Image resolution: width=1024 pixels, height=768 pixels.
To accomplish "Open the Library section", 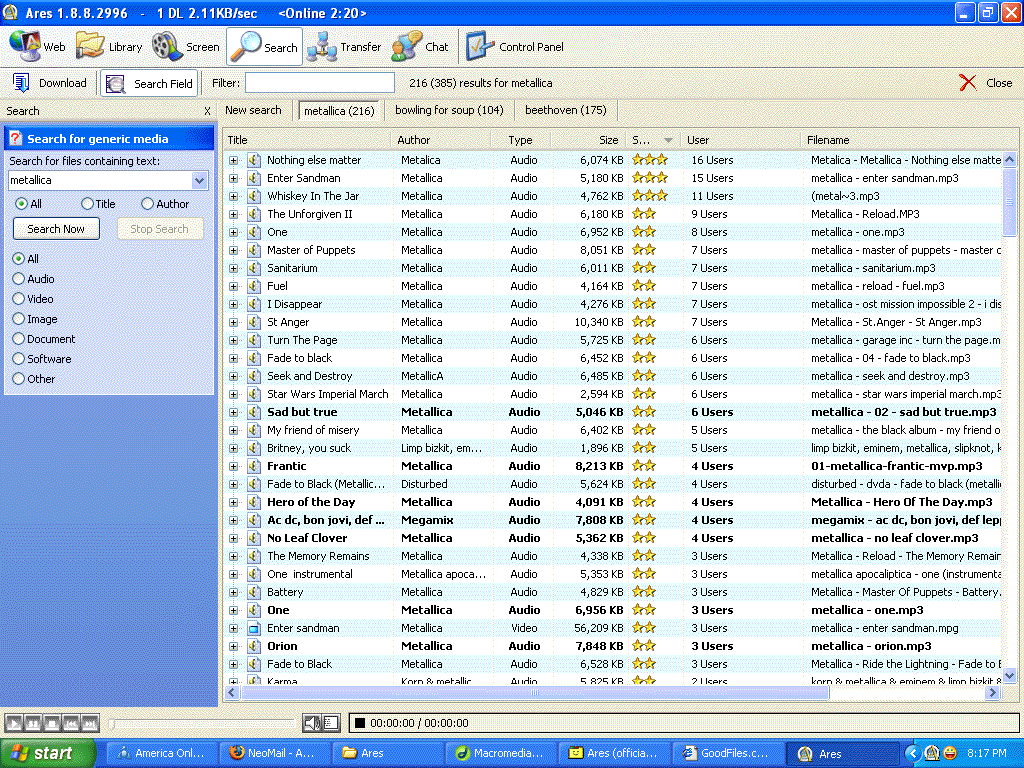I will click(x=109, y=46).
